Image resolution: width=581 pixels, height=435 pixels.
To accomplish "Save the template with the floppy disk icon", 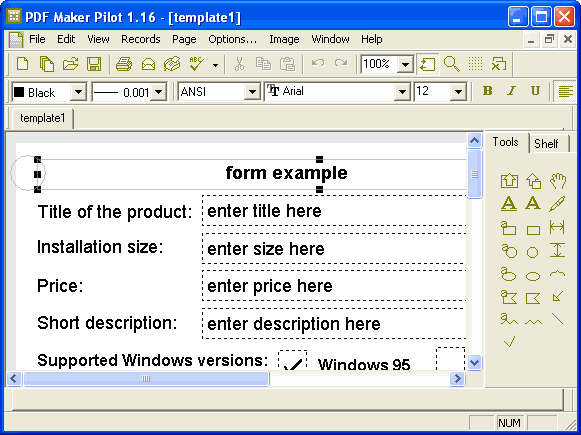I will [94, 64].
